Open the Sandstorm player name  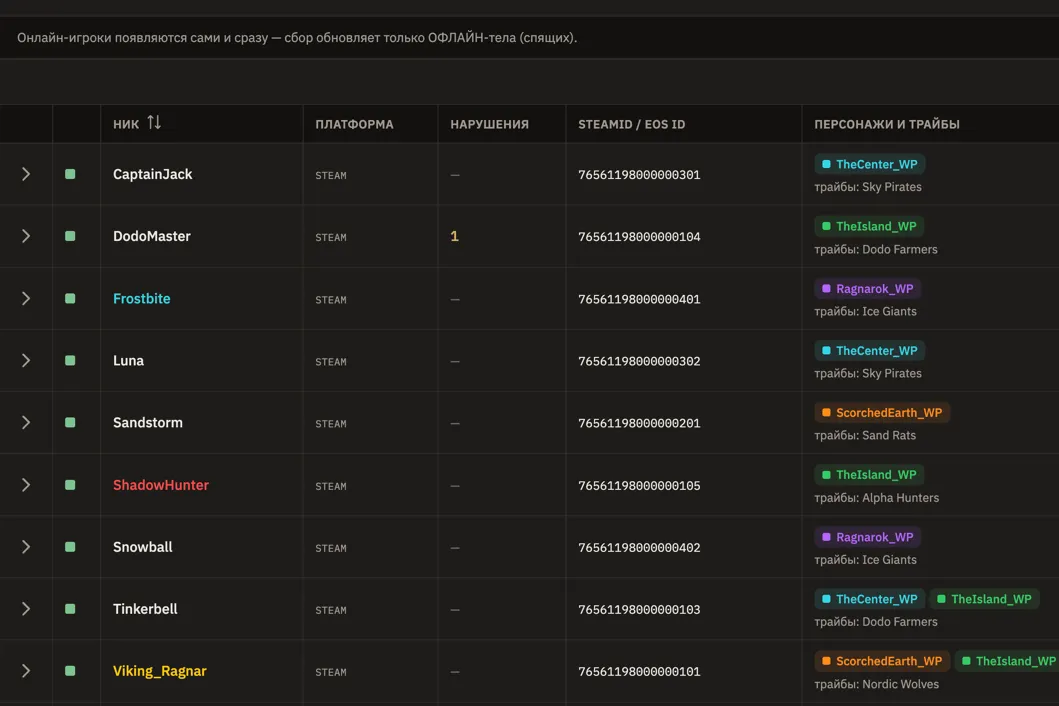pyautogui.click(x=148, y=423)
